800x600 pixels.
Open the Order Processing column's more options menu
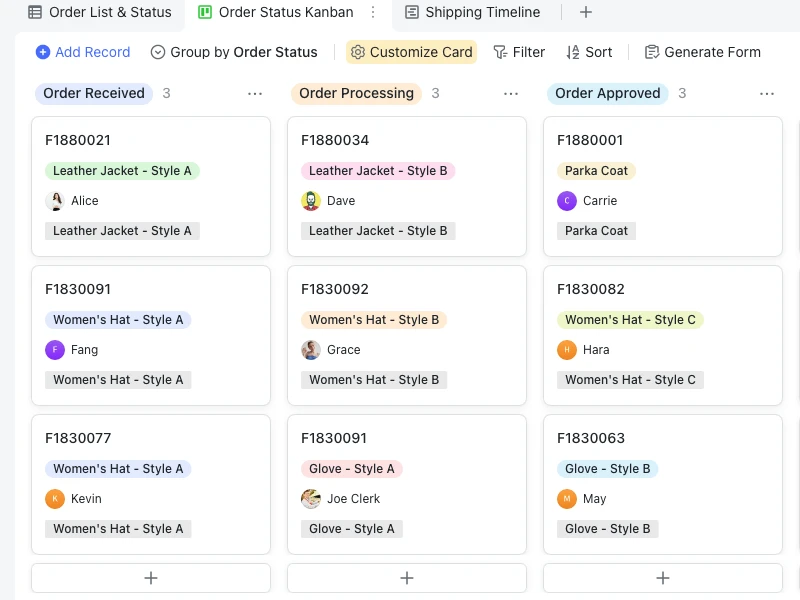click(x=511, y=93)
